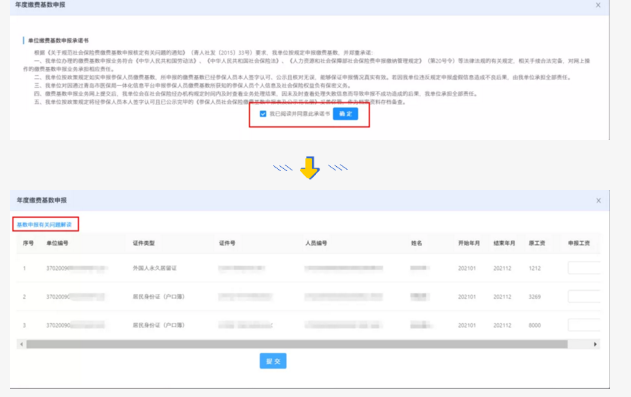Click 202101 in the row with 8000
This screenshot has width=631, height=397.
pos(467,325)
